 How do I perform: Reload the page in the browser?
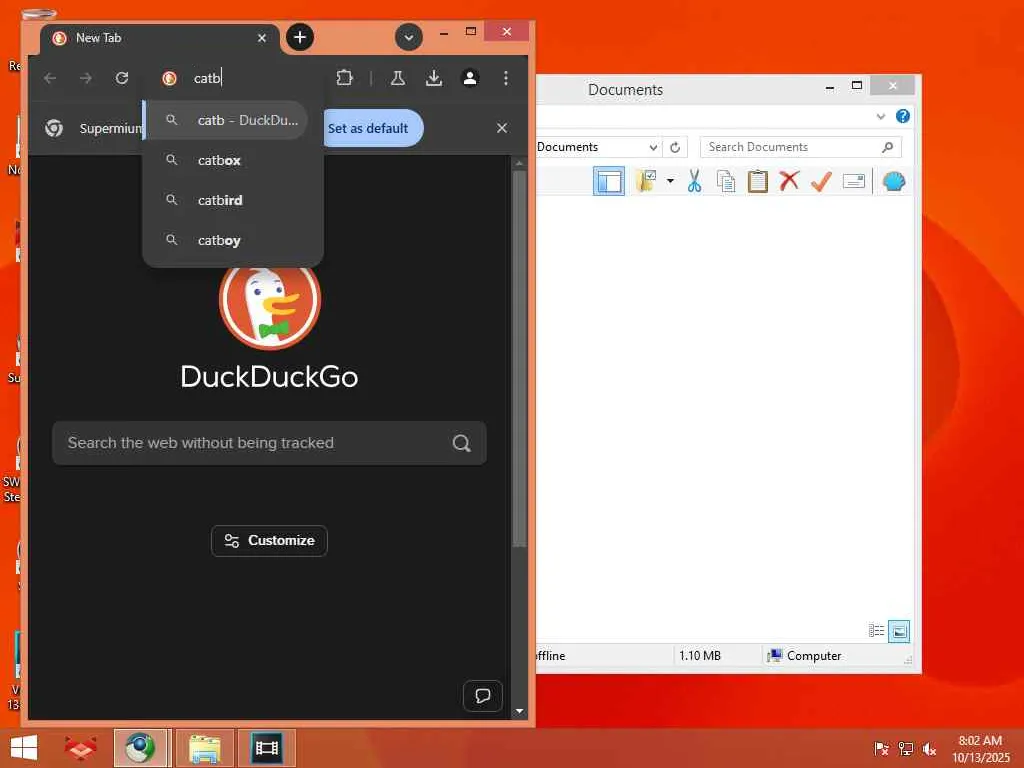pos(122,78)
